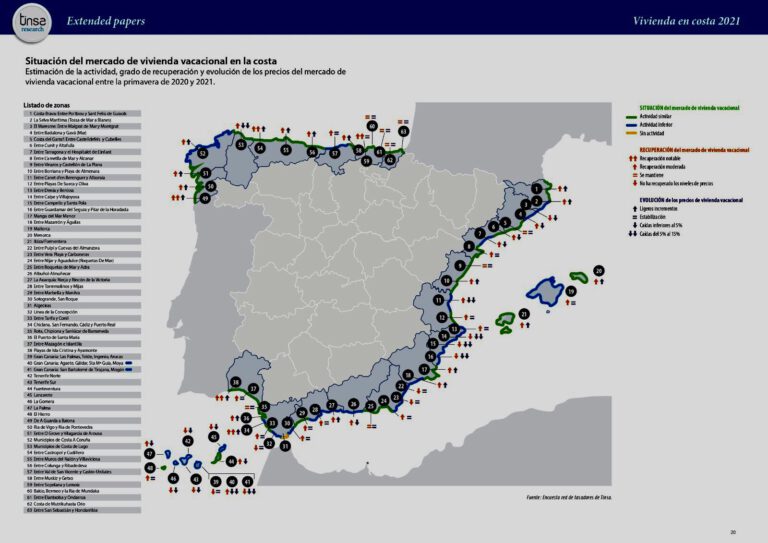Click zone marker 47 in the Canary Islands
The height and width of the screenshot is (543, 768).
point(149,454)
